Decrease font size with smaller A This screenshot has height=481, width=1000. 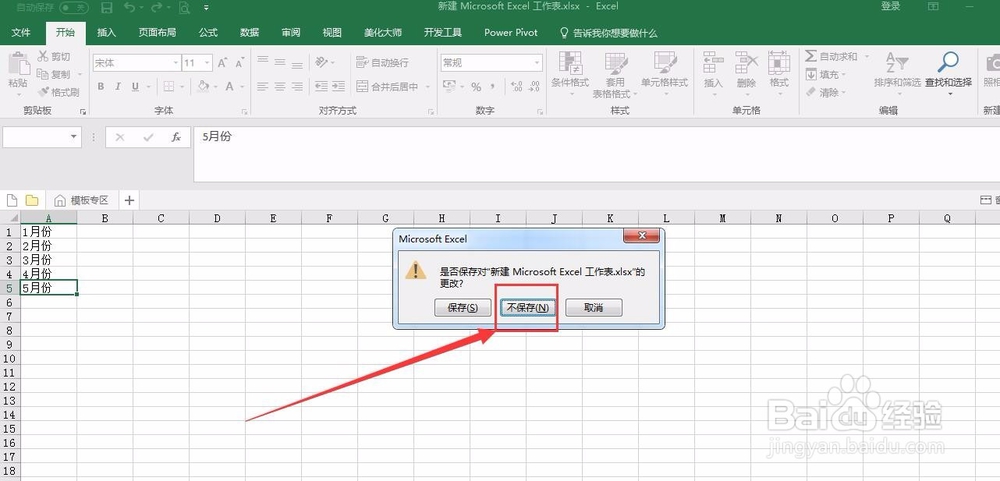239,63
